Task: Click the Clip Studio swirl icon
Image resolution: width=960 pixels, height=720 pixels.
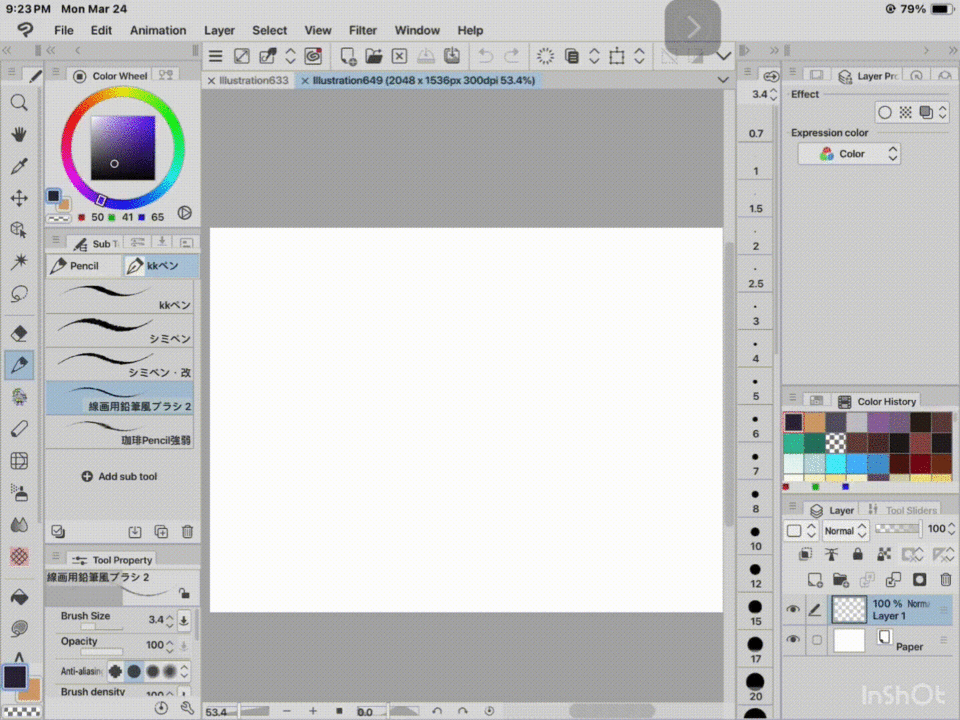Action: click(313, 56)
